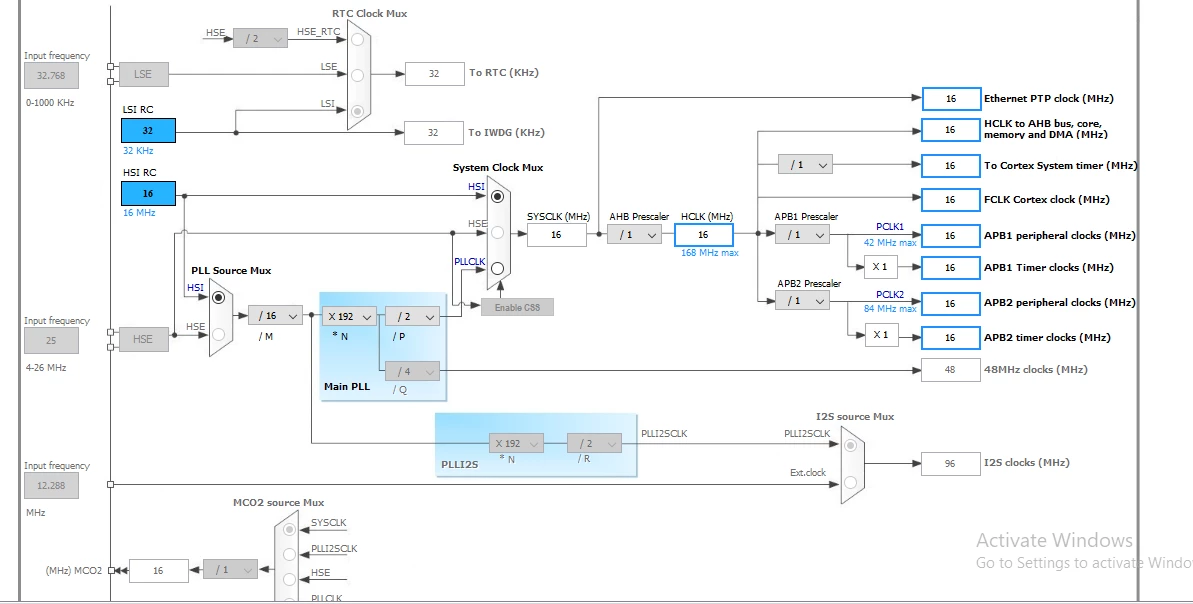Click the blue HSI RC 16 block

[x=148, y=193]
